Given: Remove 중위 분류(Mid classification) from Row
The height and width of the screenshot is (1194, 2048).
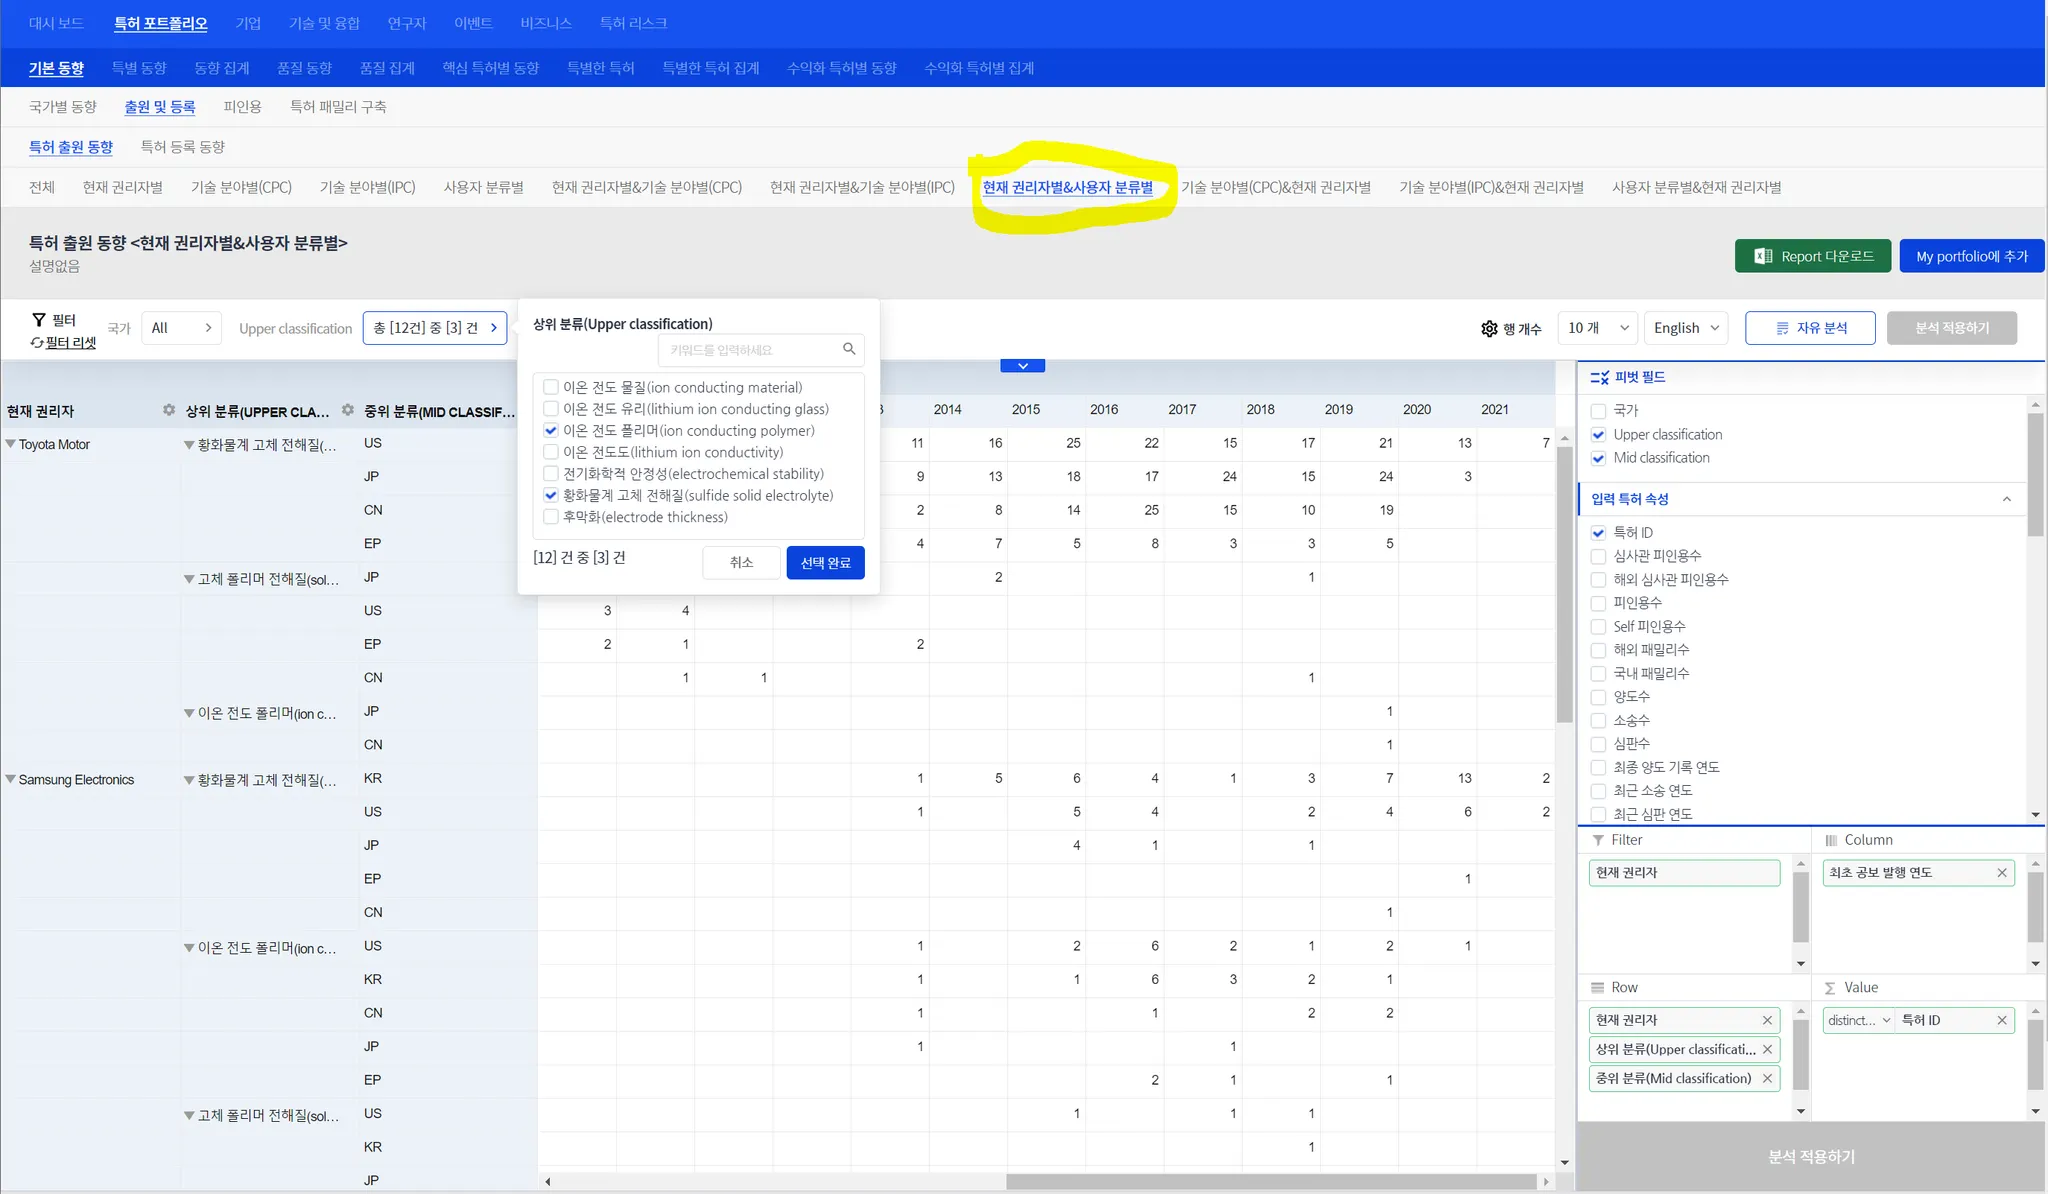Looking at the screenshot, I should point(1767,1078).
